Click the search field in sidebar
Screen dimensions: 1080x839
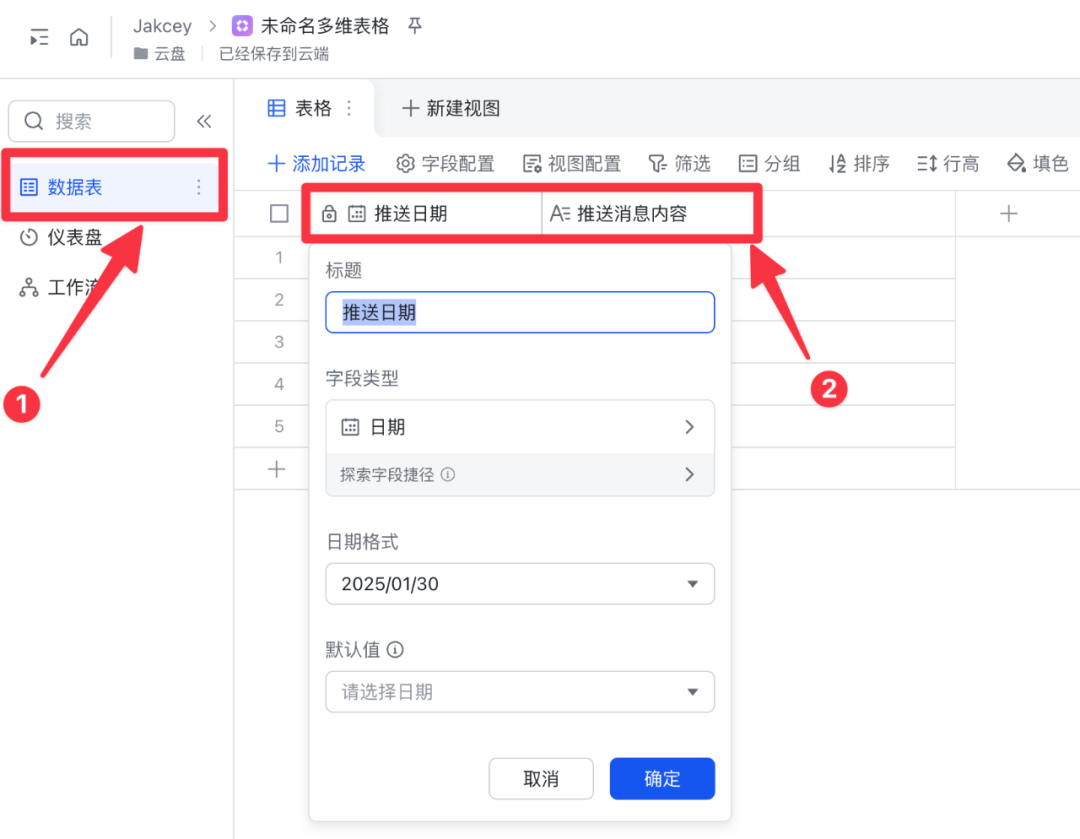tap(92, 121)
